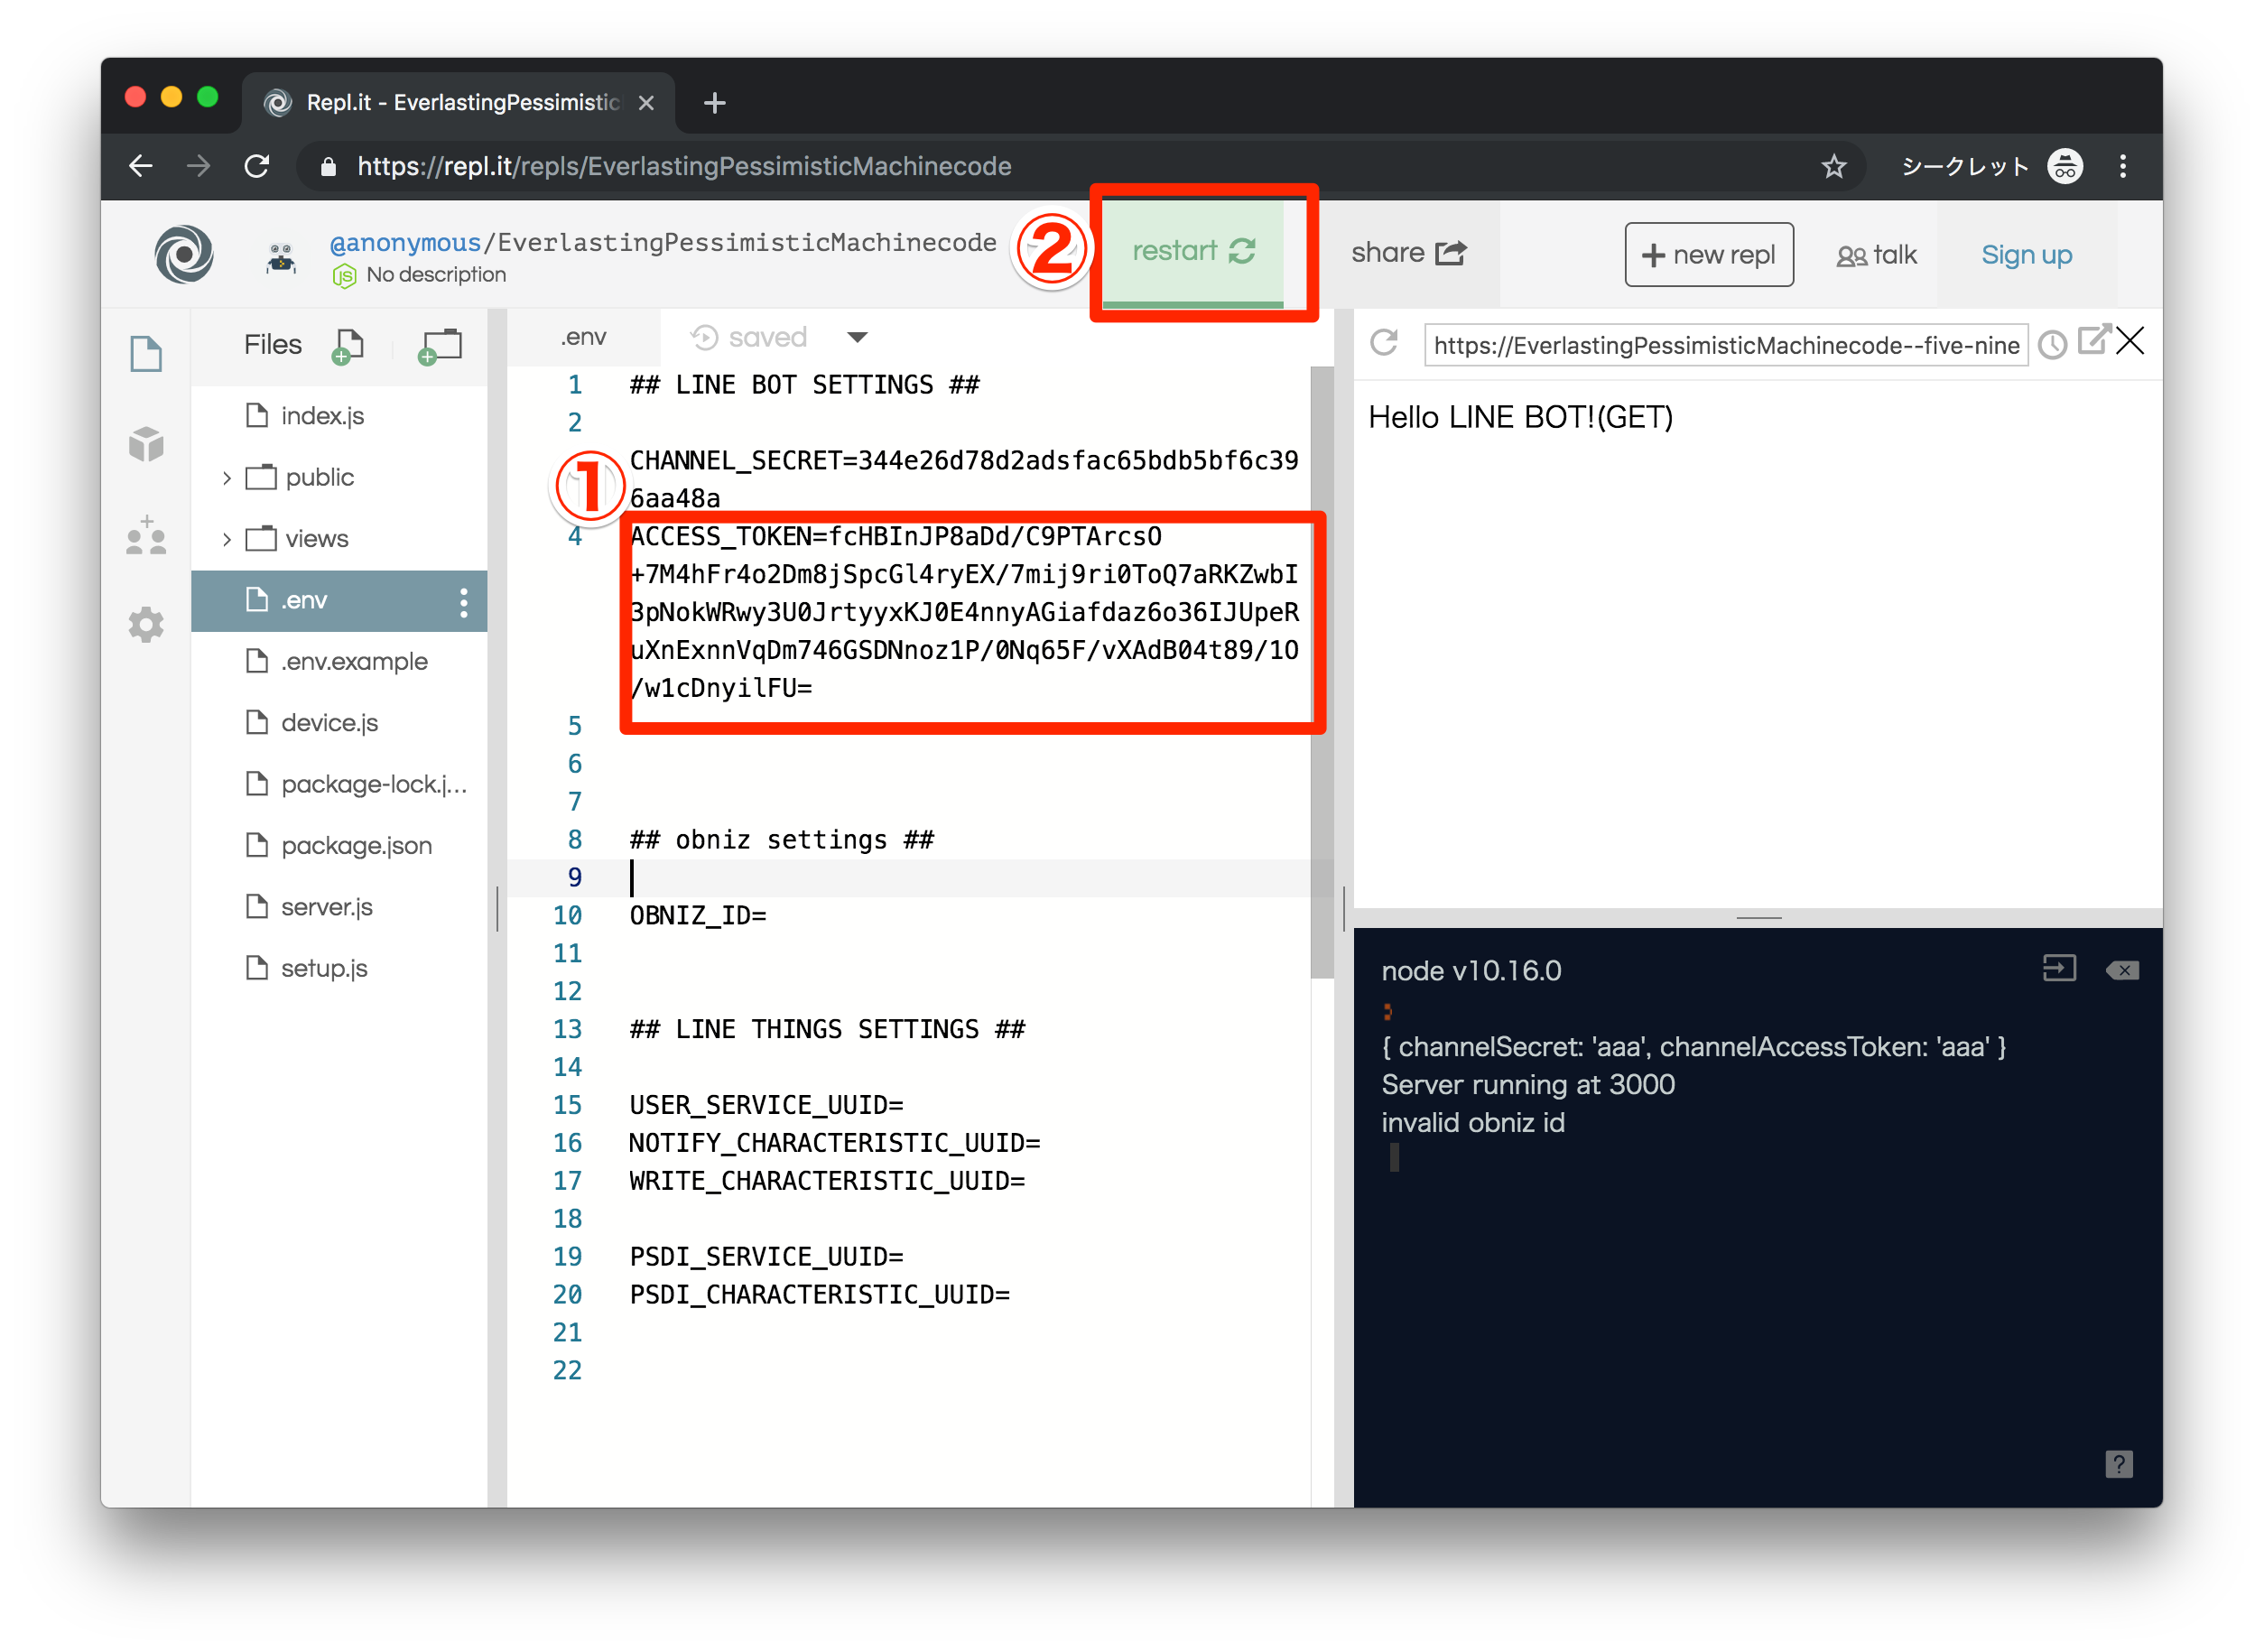
Task: Click the share button
Action: (x=1409, y=253)
